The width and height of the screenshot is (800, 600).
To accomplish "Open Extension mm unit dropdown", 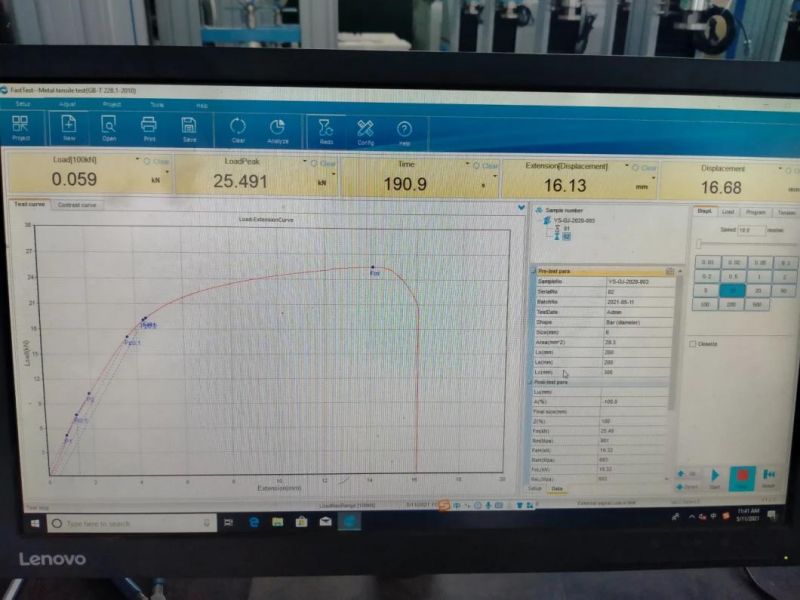I will click(x=654, y=178).
